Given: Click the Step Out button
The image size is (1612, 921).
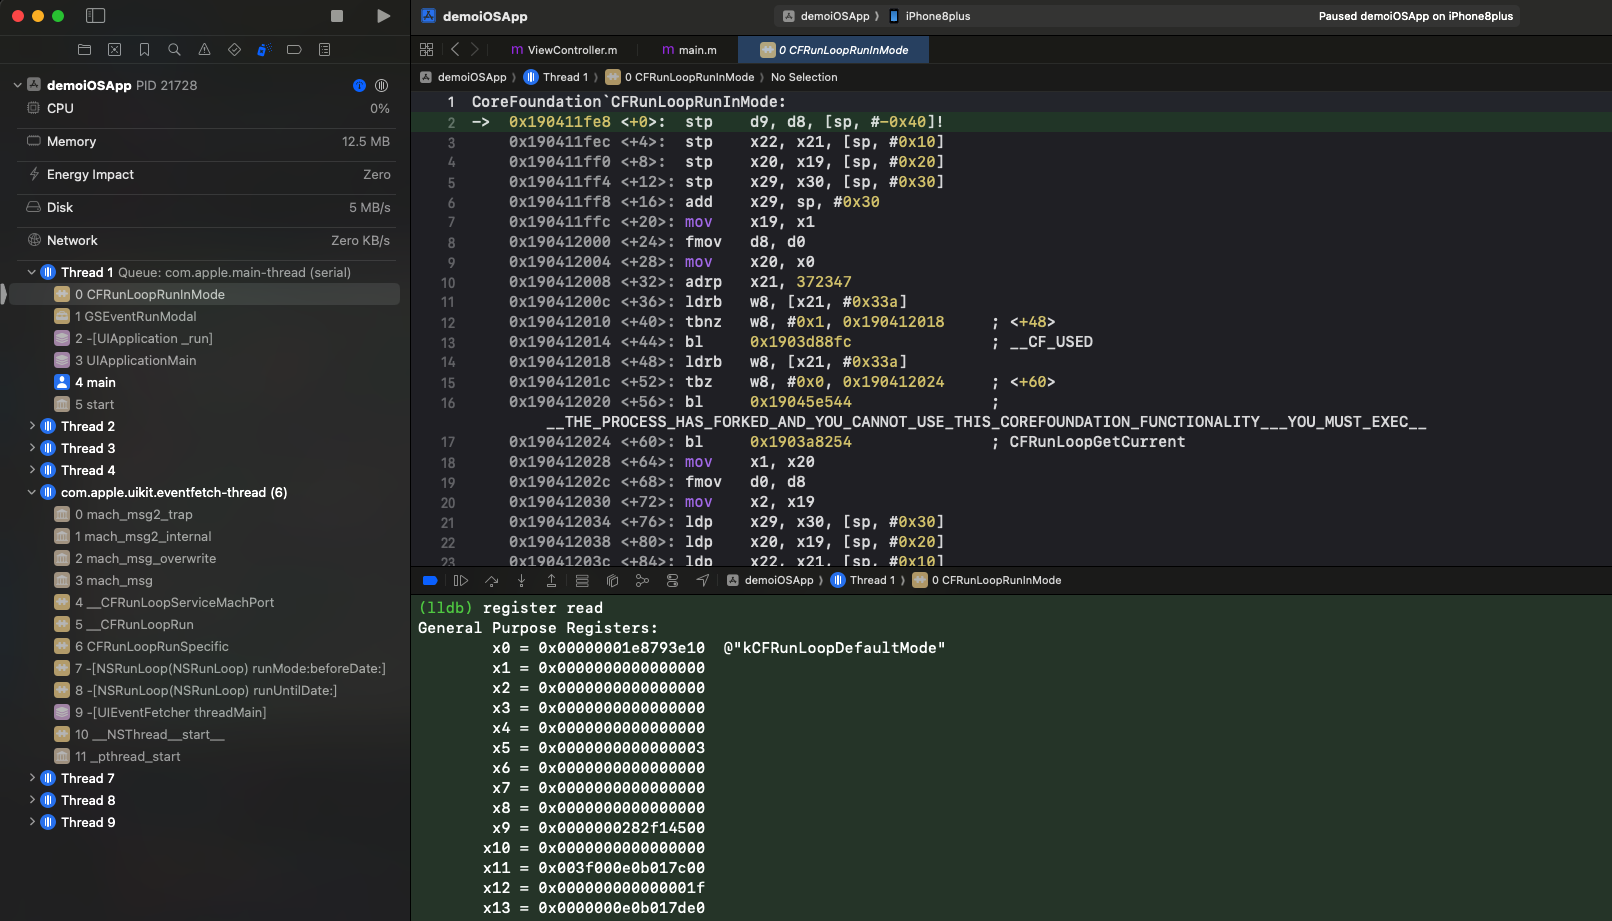Looking at the screenshot, I should point(551,580).
